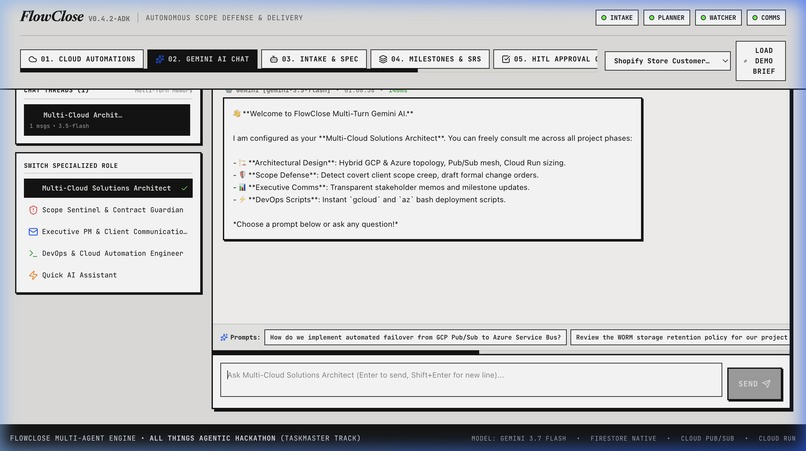Click the shield icon next to Scope Sentinel
Screen dimensions: 806x451
pyautogui.click(x=33, y=210)
